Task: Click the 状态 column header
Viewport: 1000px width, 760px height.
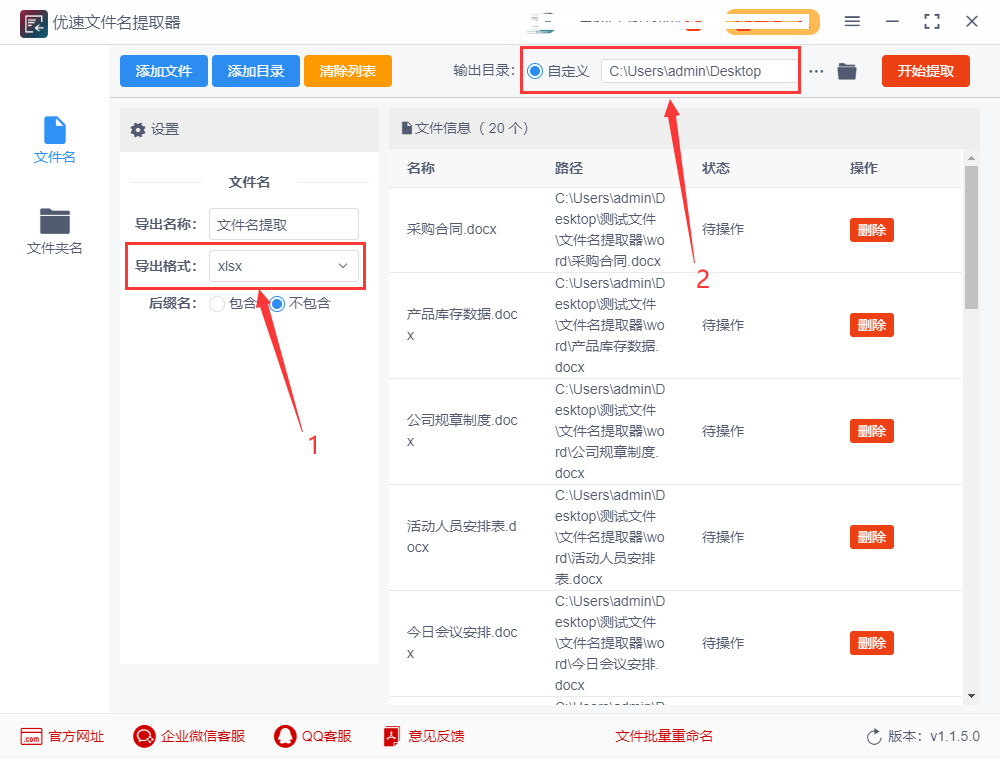Action: (716, 168)
